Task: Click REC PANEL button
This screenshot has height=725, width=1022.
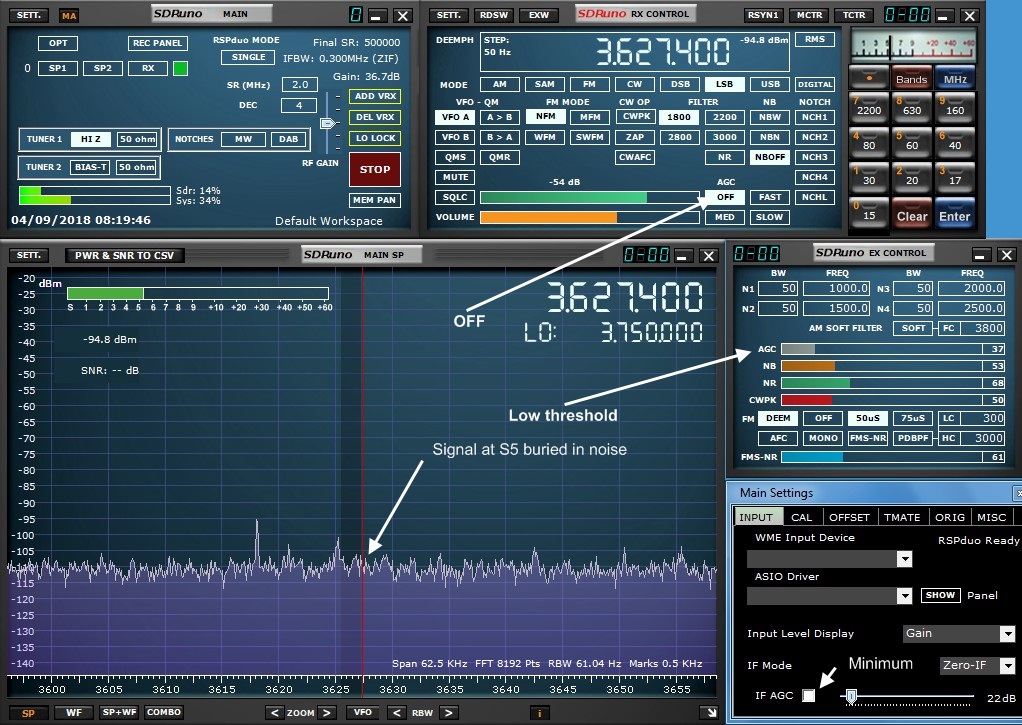Action: point(158,43)
